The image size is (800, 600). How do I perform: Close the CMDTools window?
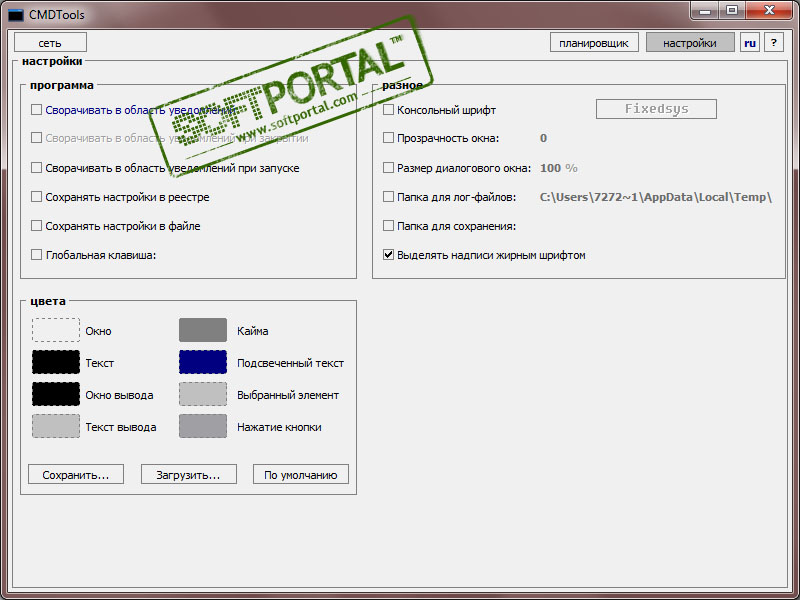click(x=769, y=11)
